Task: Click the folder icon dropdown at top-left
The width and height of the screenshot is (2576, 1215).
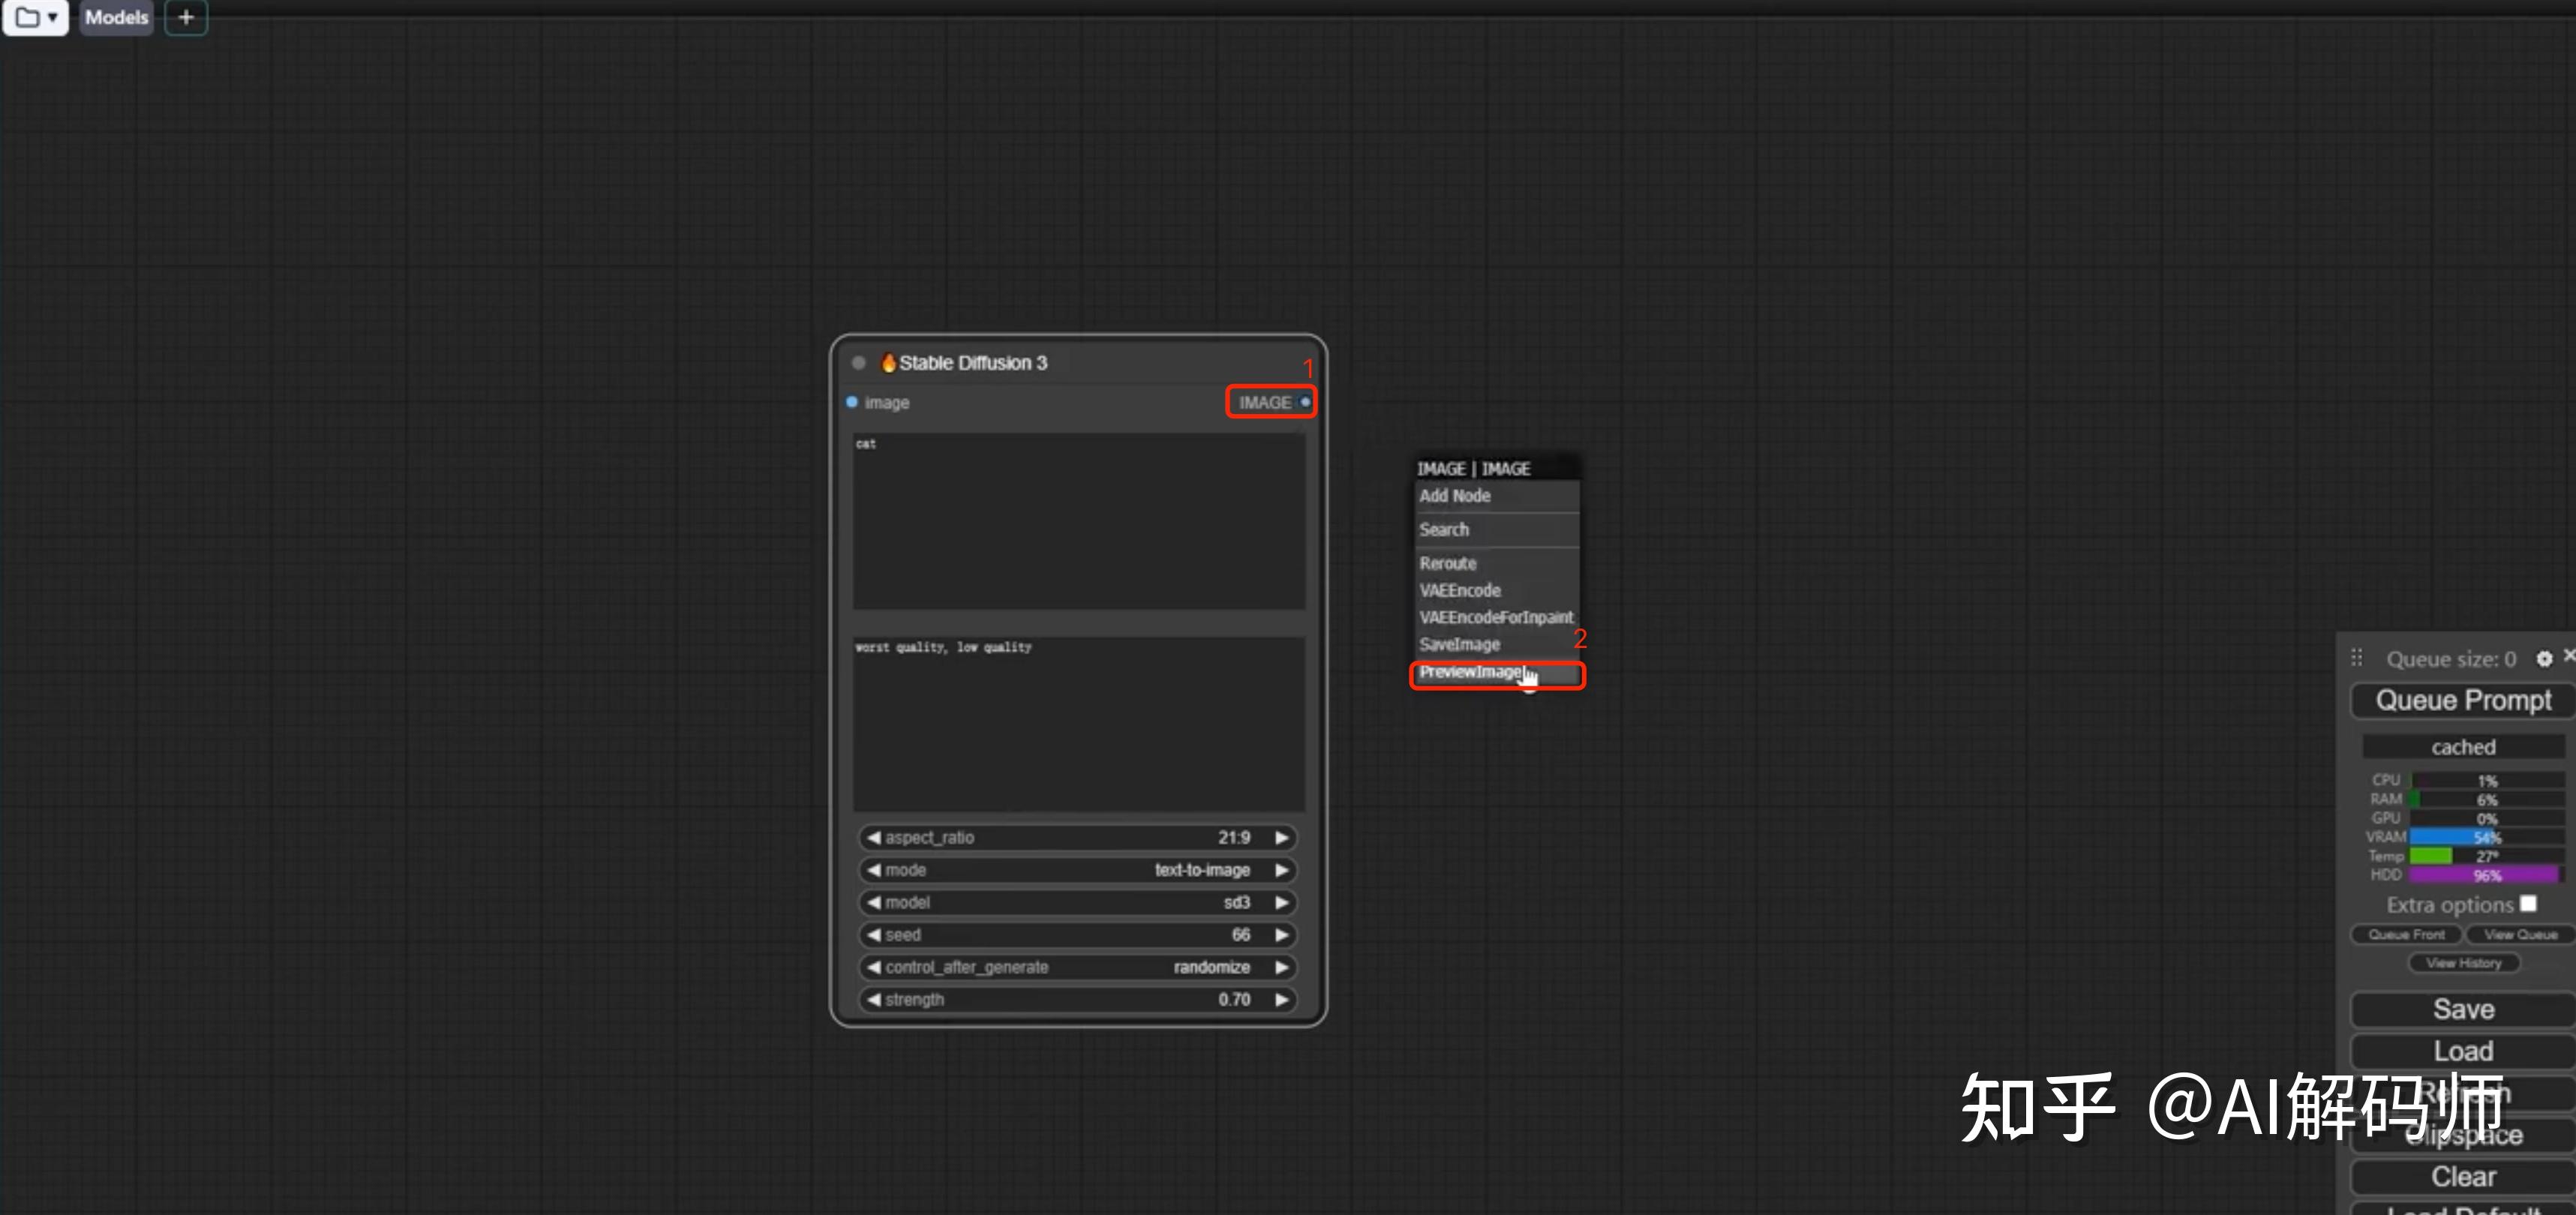Action: click(x=36, y=17)
